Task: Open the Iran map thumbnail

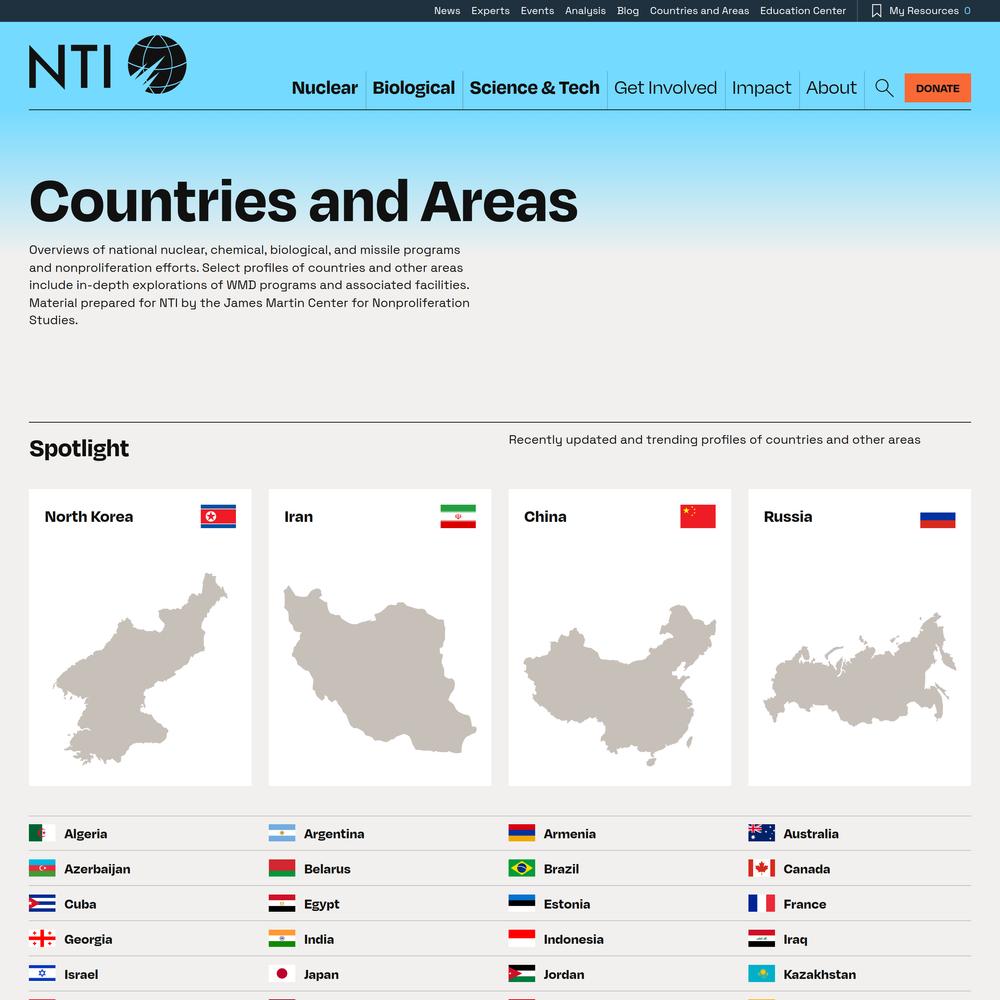Action: point(380,669)
